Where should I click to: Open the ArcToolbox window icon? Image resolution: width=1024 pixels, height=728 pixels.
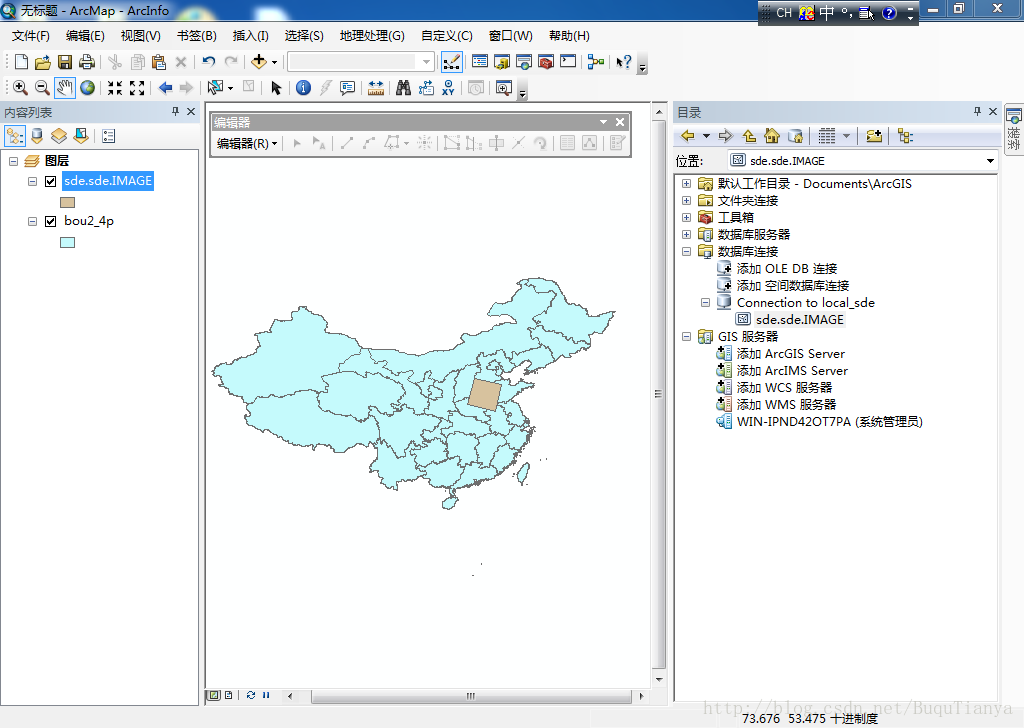(546, 62)
